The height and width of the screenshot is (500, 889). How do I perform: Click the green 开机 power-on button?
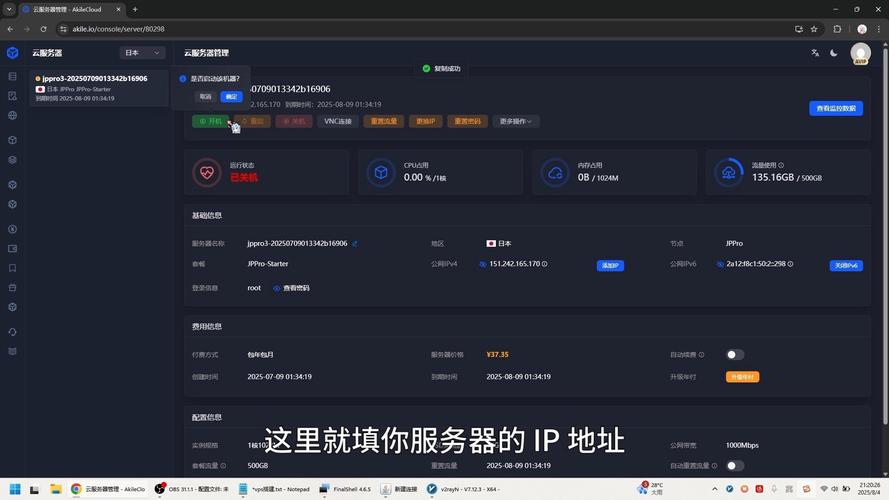[x=210, y=121]
